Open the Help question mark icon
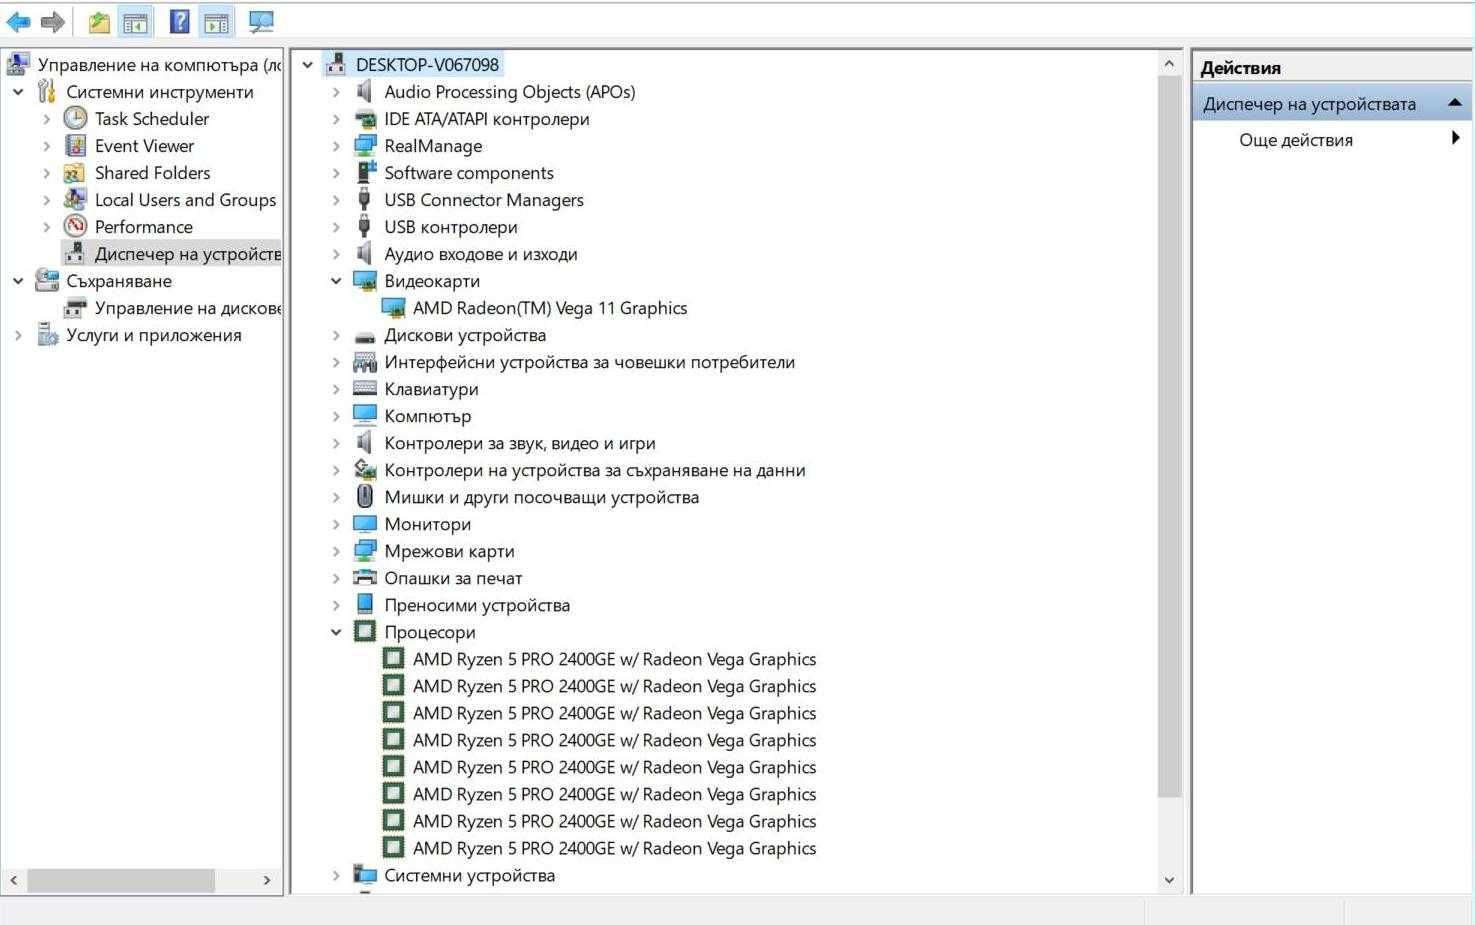The image size is (1475, 925). click(180, 21)
